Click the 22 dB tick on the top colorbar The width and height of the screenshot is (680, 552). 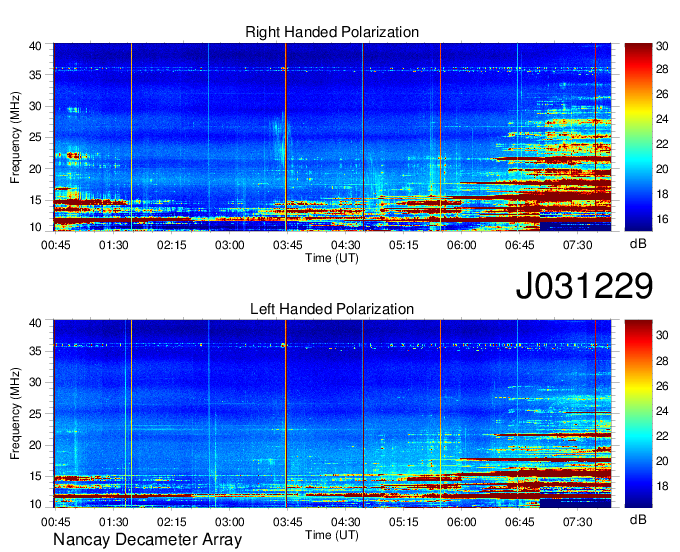click(x=662, y=144)
